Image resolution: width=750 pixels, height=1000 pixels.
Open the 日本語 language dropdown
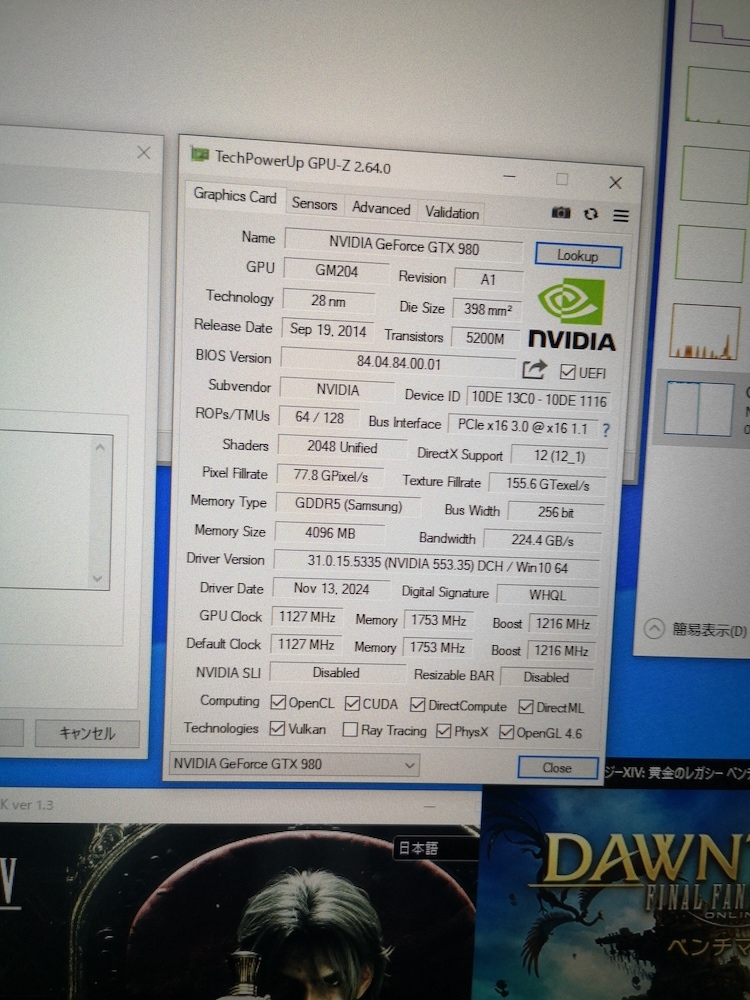[436, 848]
